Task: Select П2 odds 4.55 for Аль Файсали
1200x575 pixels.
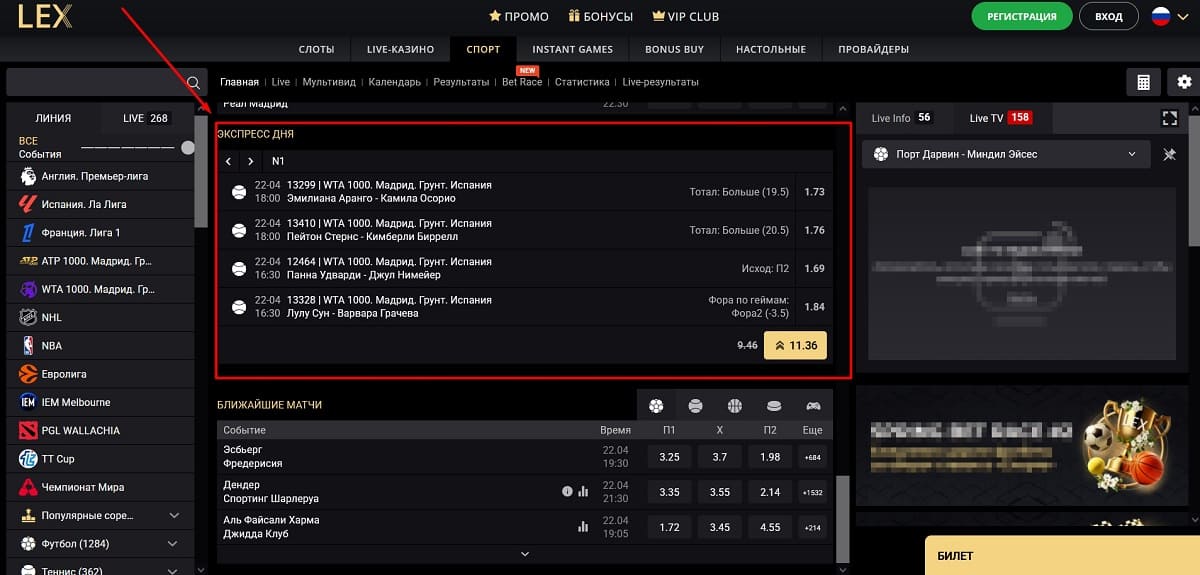Action: 770,526
